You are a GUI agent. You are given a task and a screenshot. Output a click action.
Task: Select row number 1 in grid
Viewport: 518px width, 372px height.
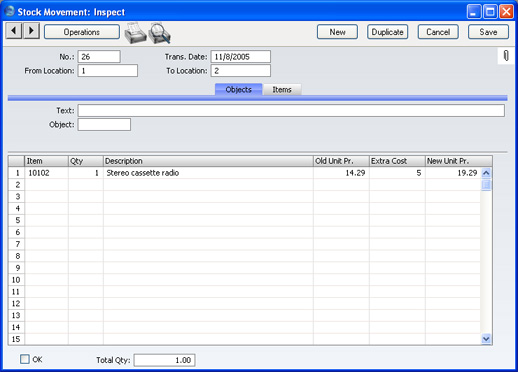tap(17, 173)
